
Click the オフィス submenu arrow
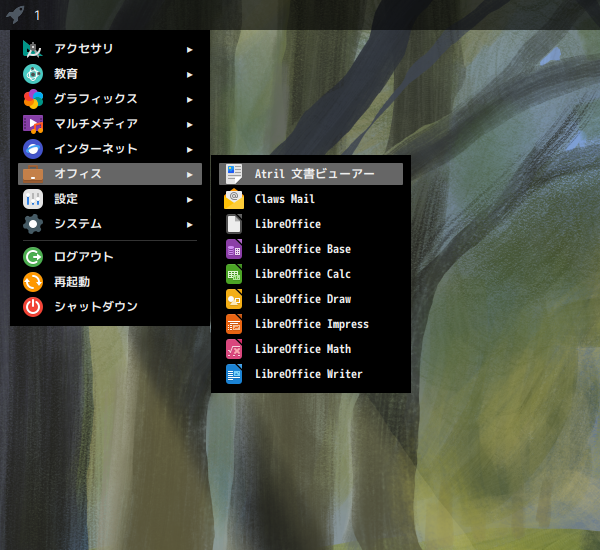click(x=189, y=175)
